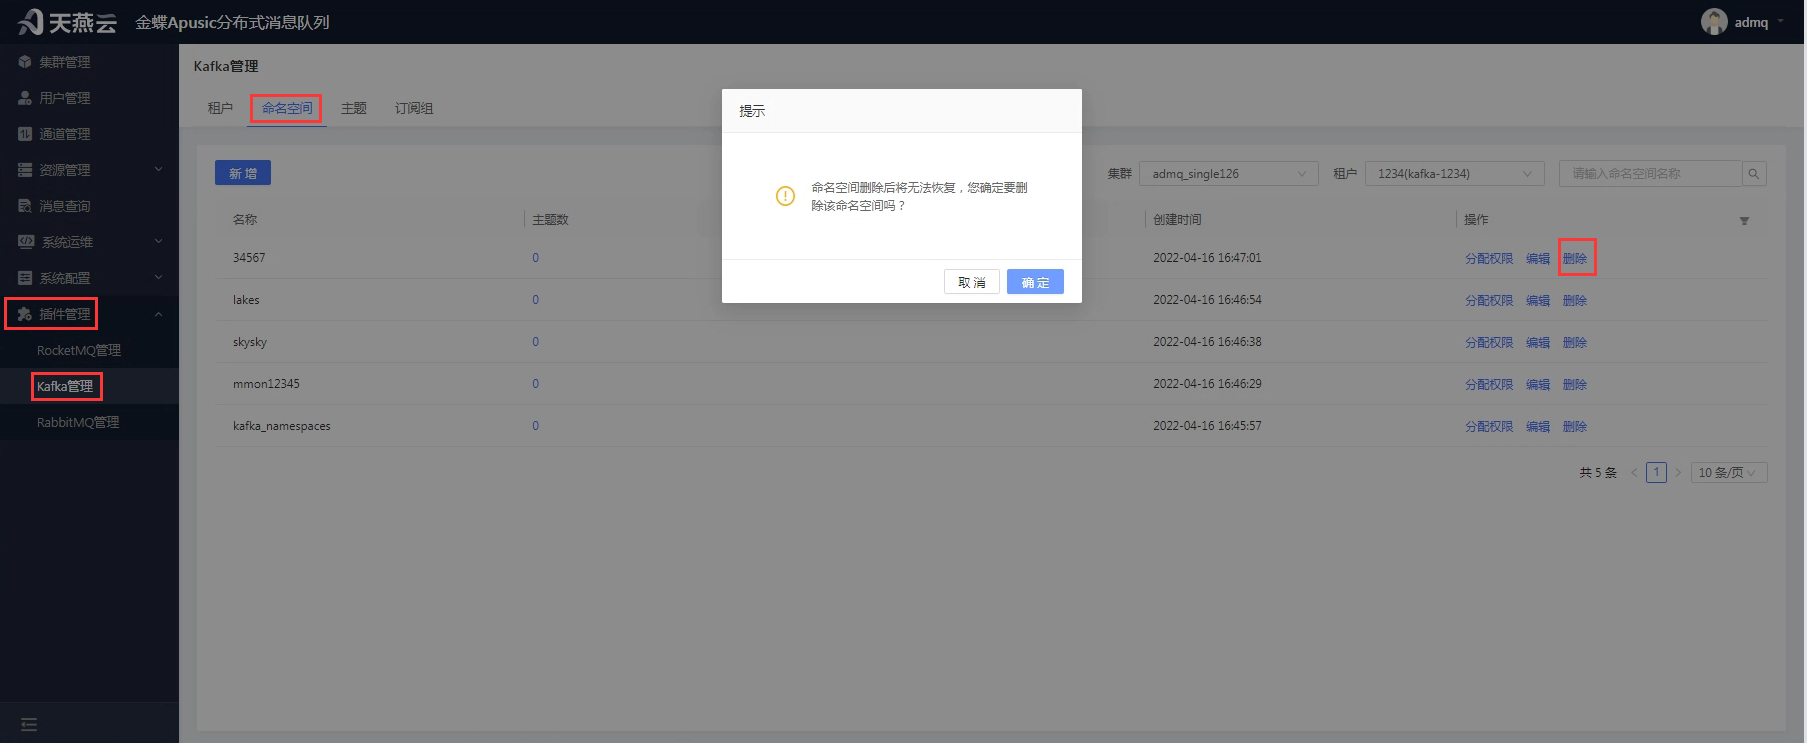The height and width of the screenshot is (743, 1807).
Task: Click 编辑 for namespace lakes
Action: pos(1538,301)
